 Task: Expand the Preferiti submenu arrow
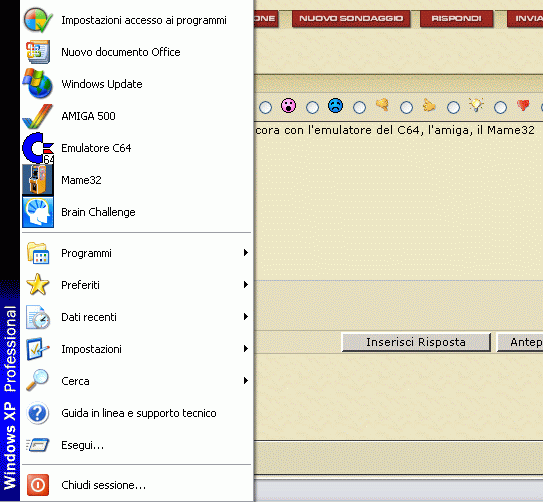(246, 285)
